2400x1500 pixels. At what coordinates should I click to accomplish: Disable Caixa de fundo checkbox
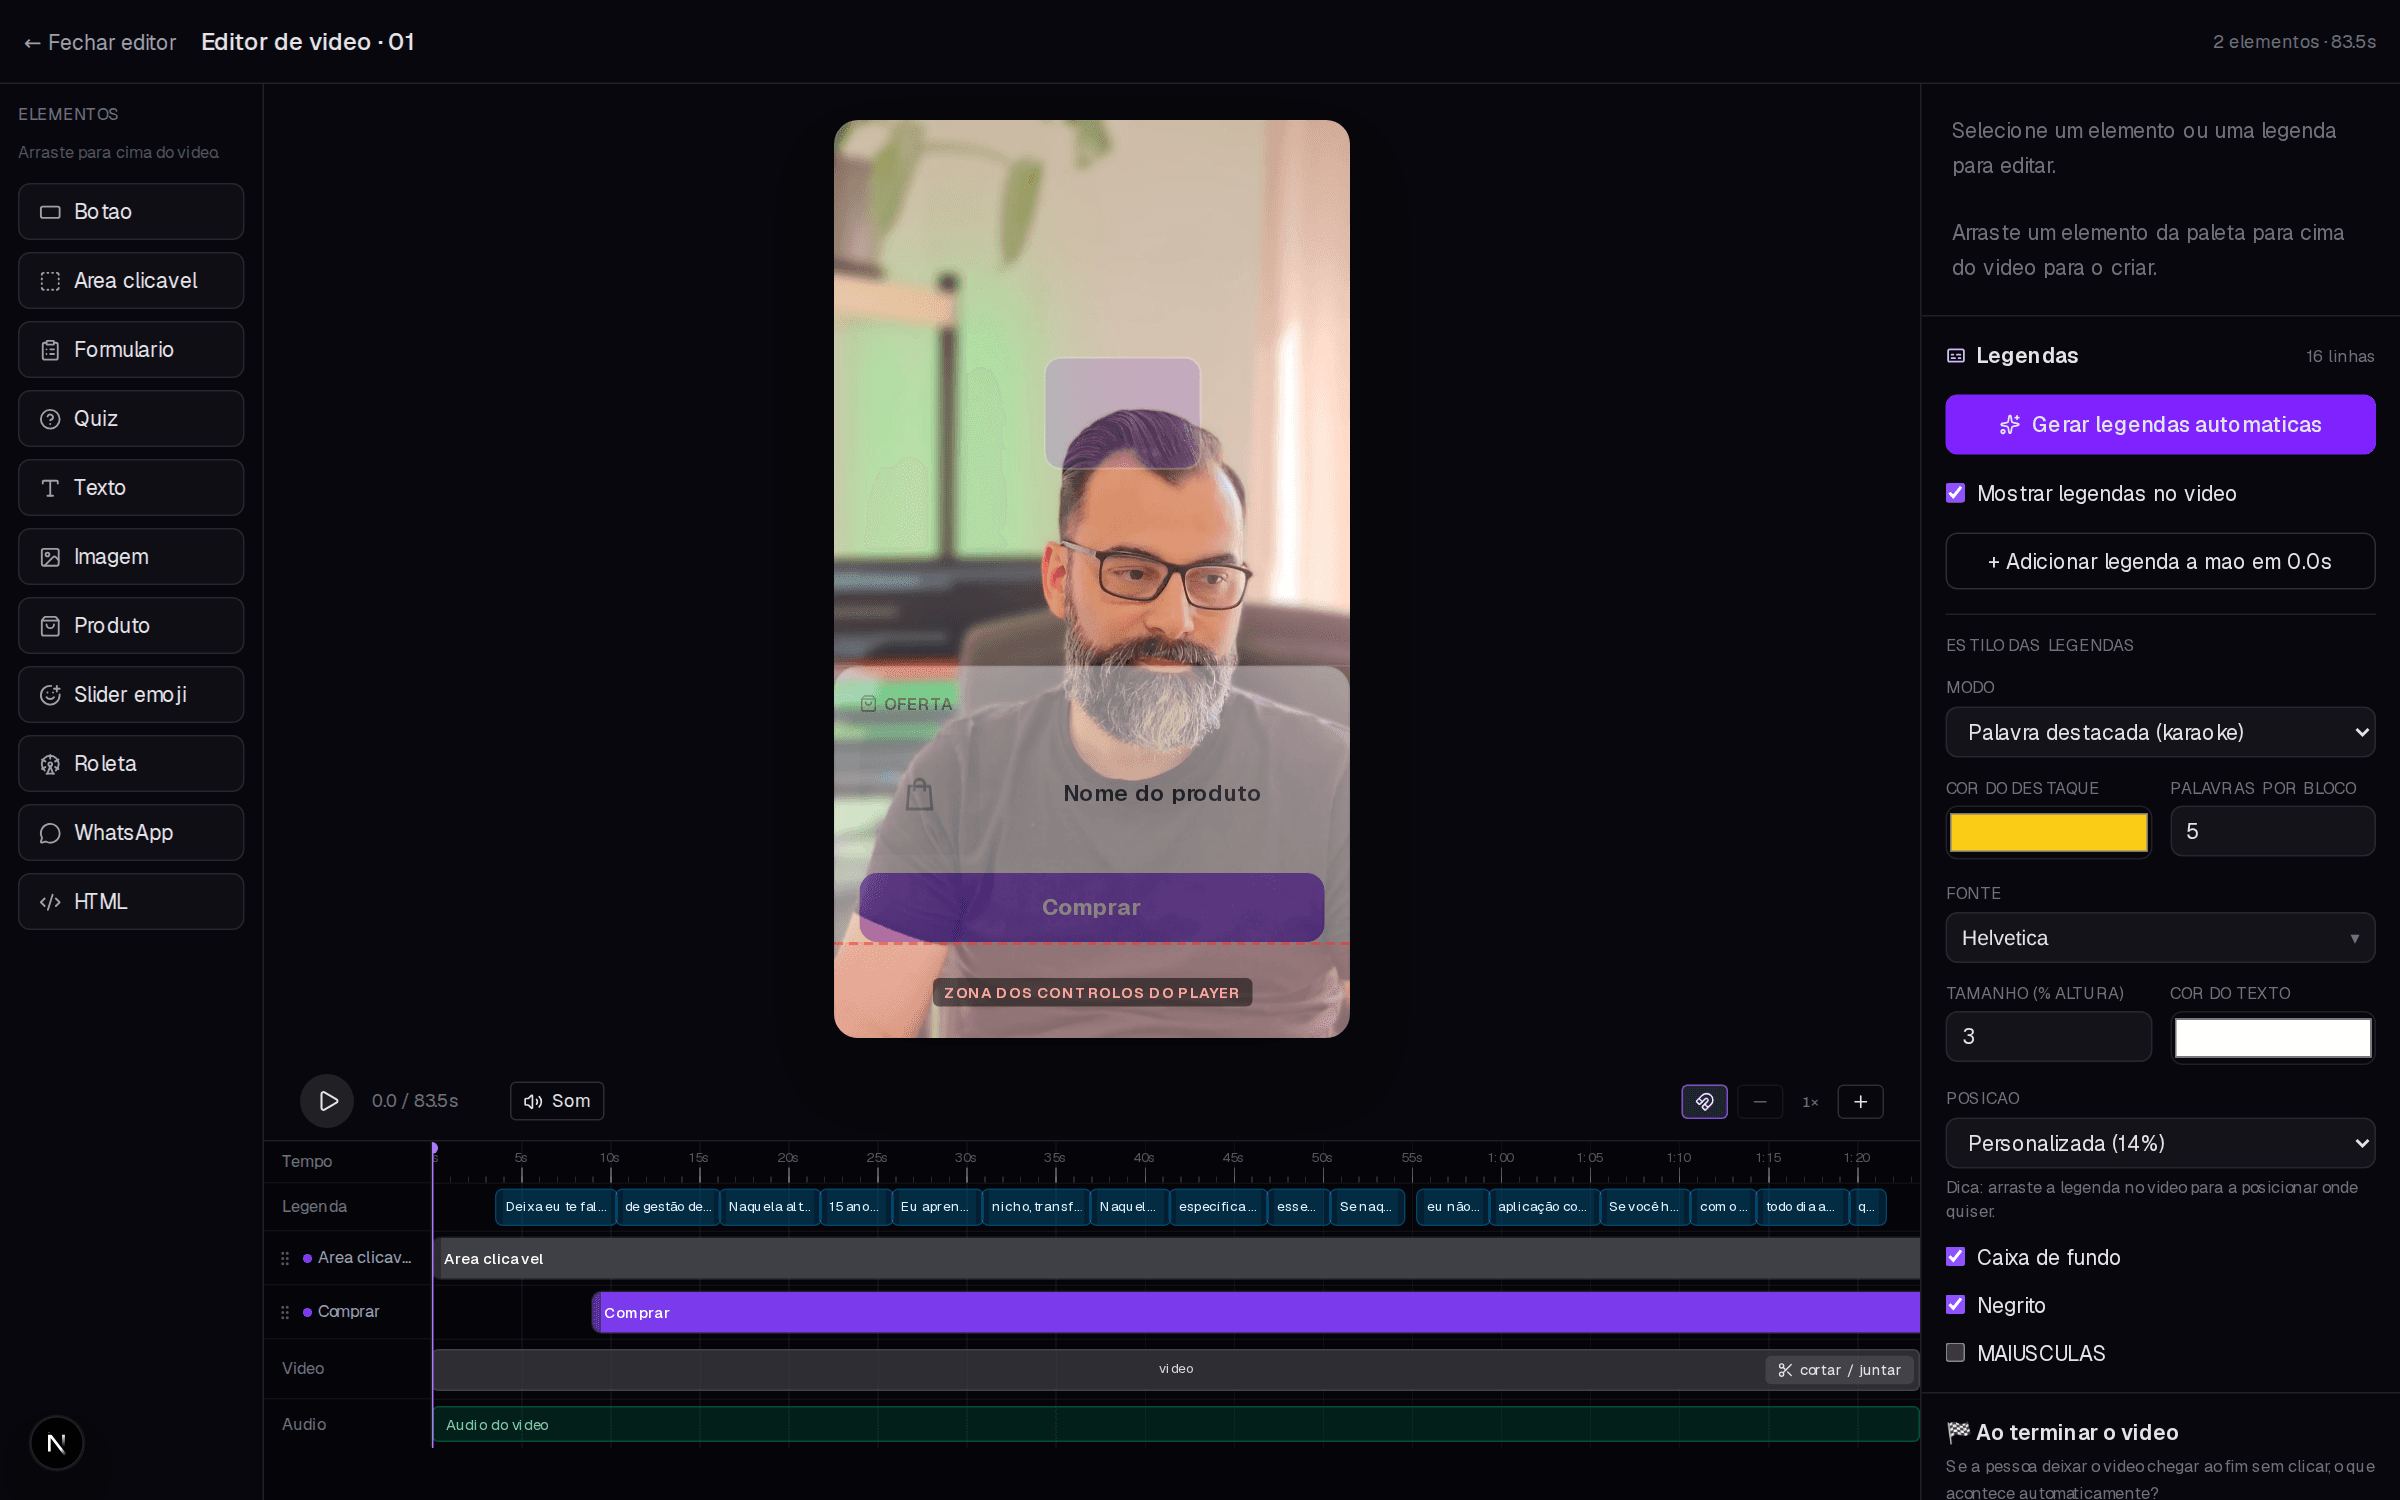pos(1955,1257)
